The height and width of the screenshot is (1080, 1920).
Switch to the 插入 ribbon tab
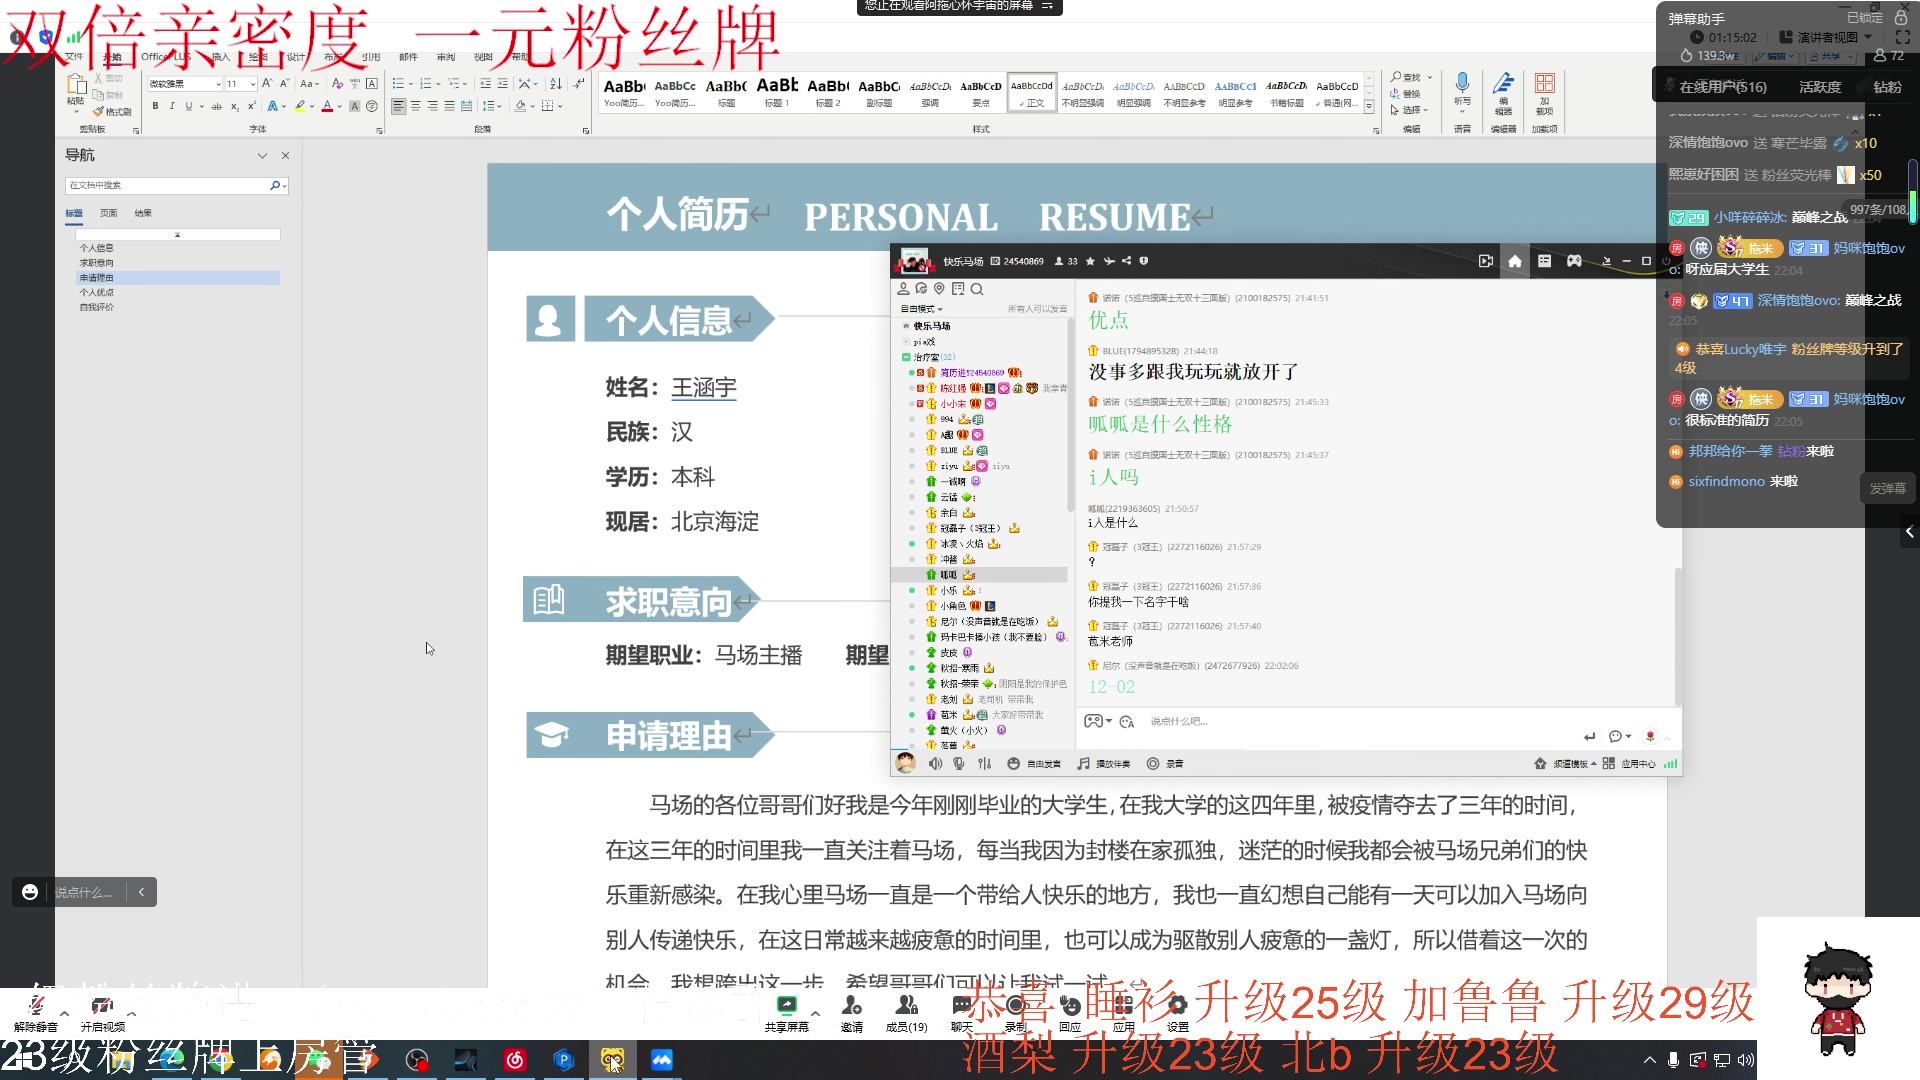point(222,57)
